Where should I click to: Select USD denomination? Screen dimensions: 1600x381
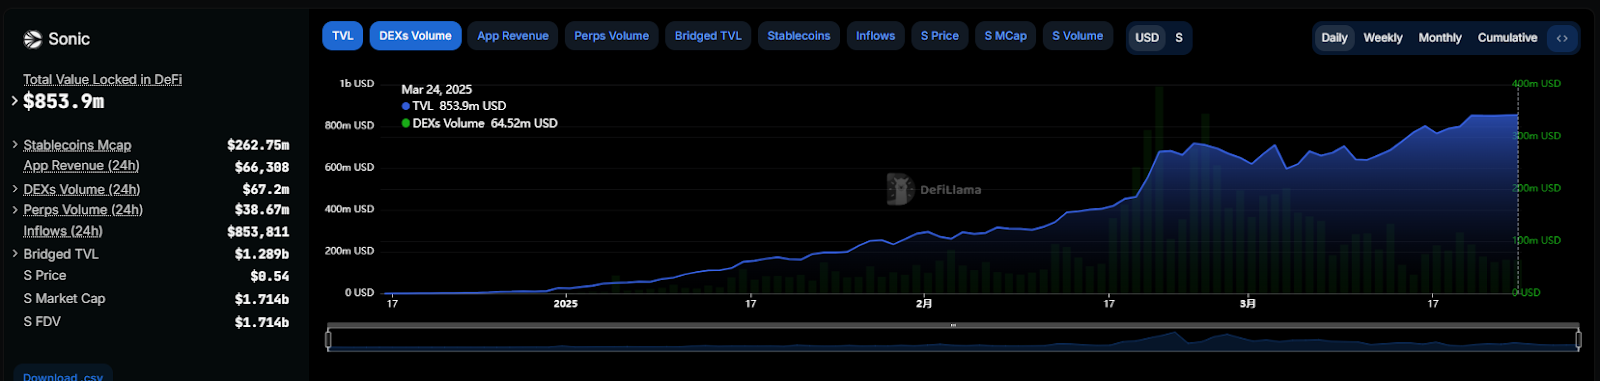(x=1147, y=38)
